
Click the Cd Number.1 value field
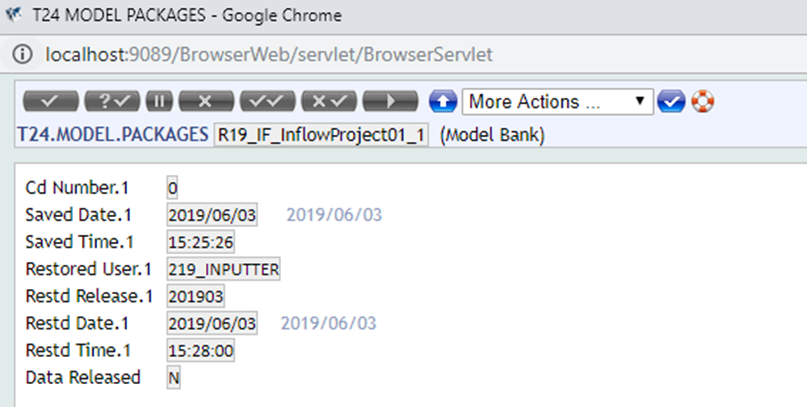[x=173, y=188]
